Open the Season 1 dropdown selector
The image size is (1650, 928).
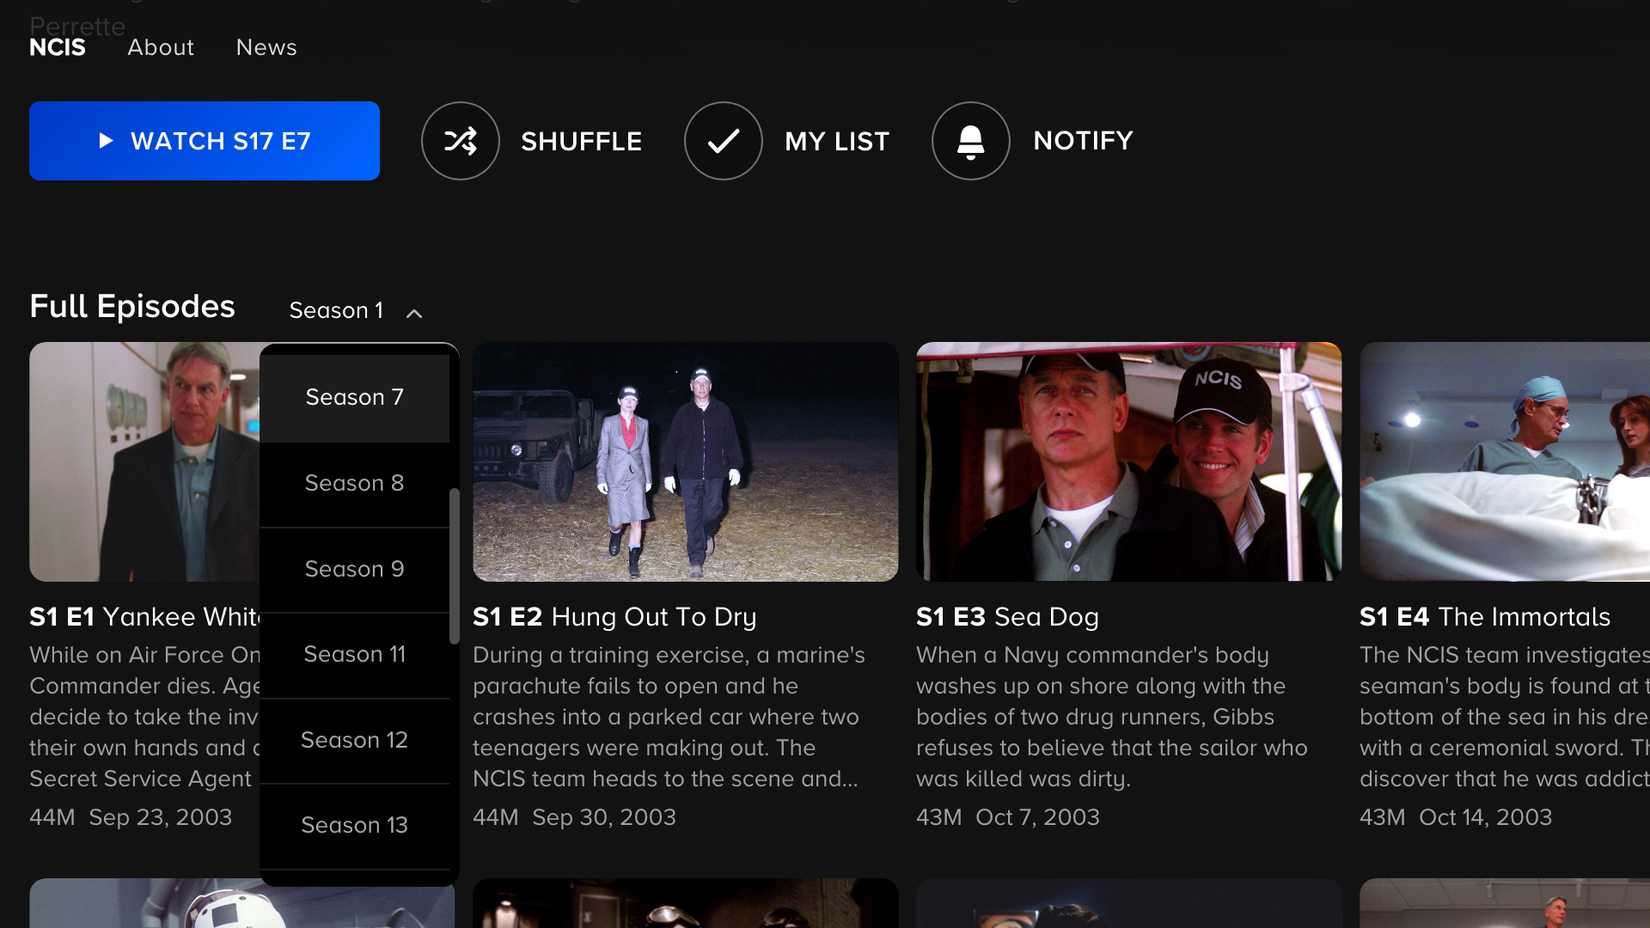(x=337, y=311)
